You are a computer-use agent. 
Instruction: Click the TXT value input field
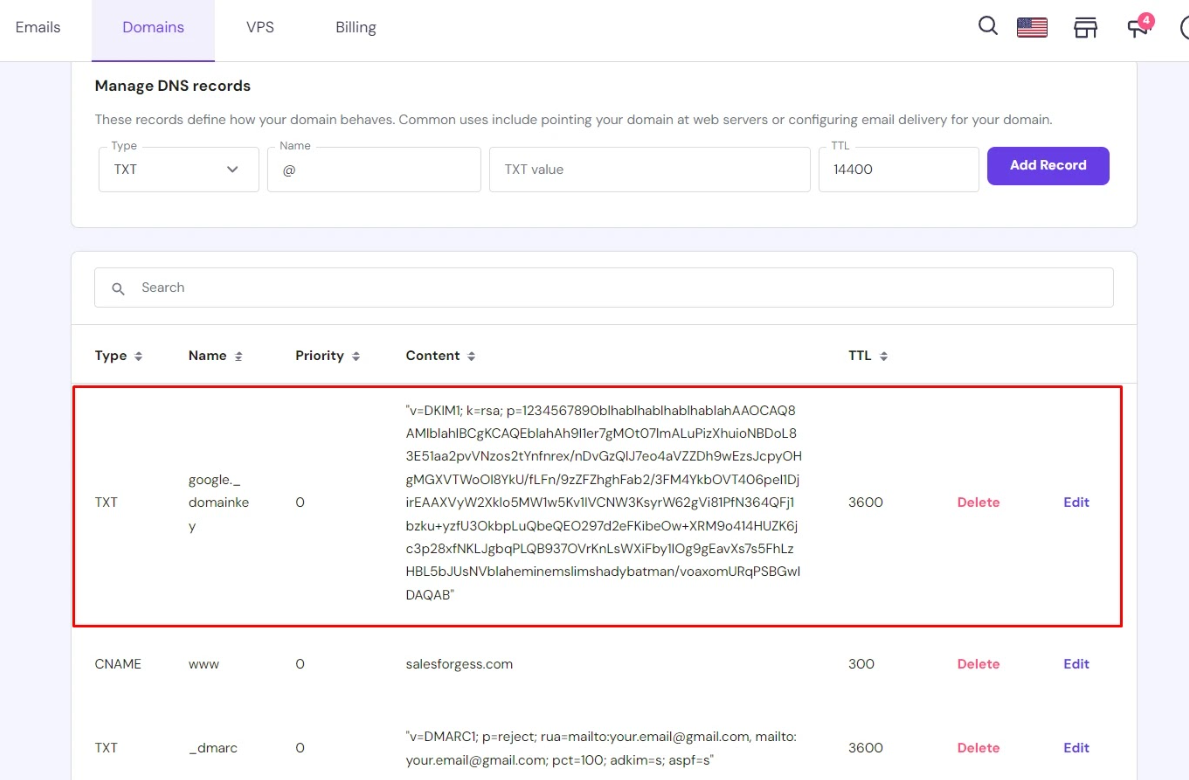[649, 169]
